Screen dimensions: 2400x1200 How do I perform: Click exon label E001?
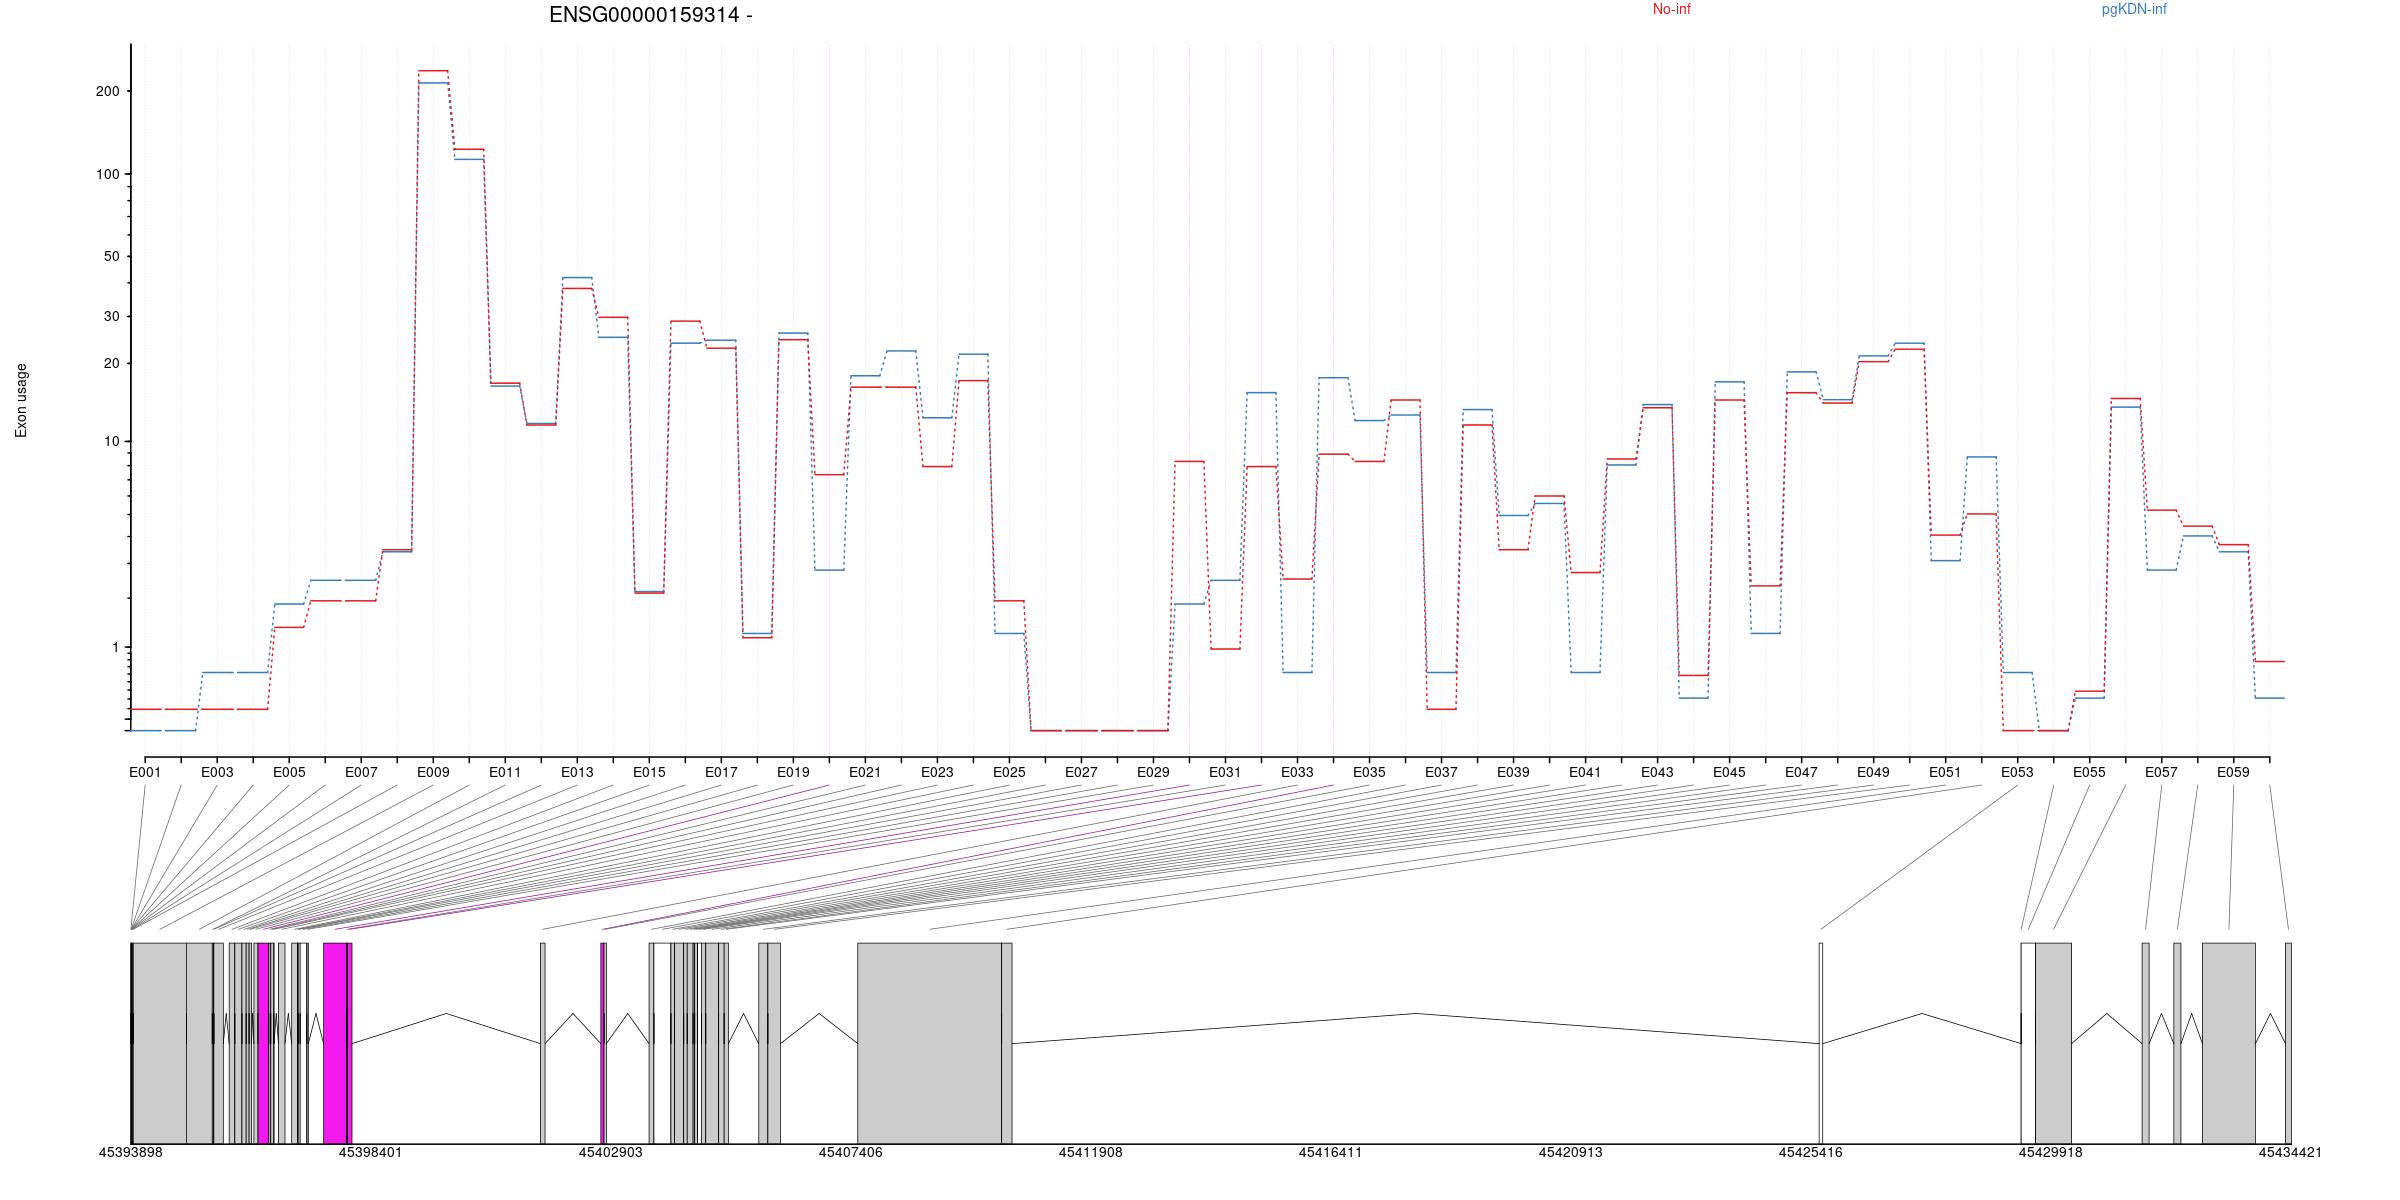[x=145, y=772]
